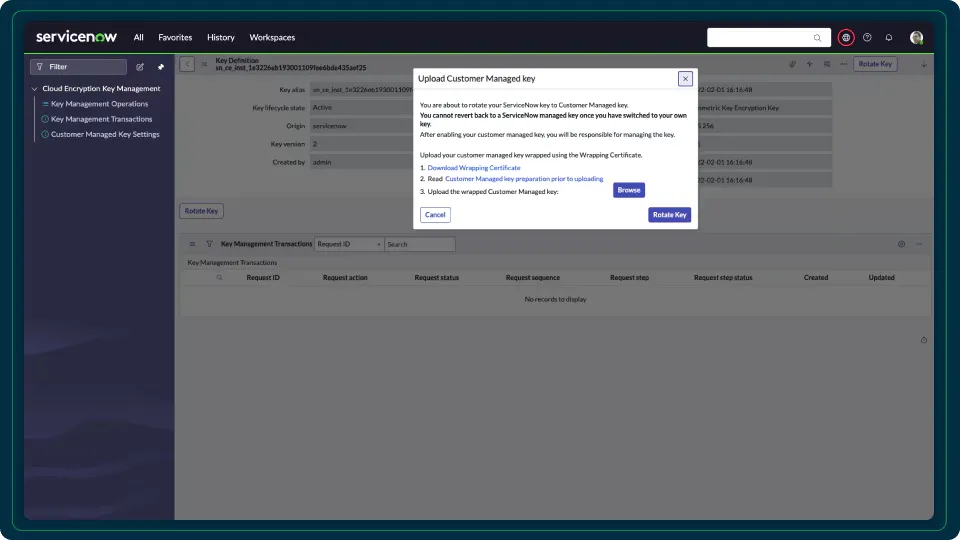Image resolution: width=960 pixels, height=540 pixels.
Task: Click the Origin field showing servicenow
Action: 361,126
